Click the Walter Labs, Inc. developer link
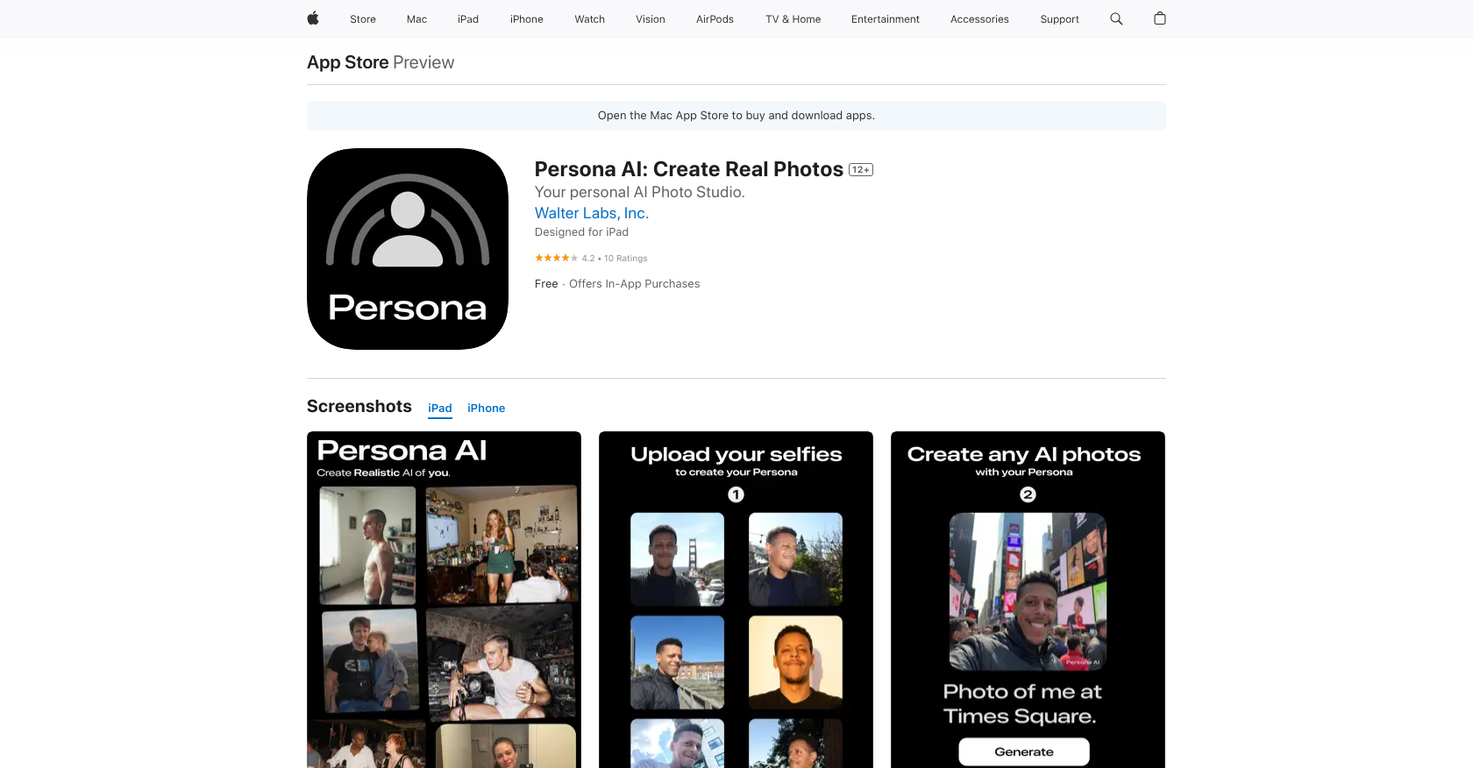1473x768 pixels. pyautogui.click(x=591, y=213)
